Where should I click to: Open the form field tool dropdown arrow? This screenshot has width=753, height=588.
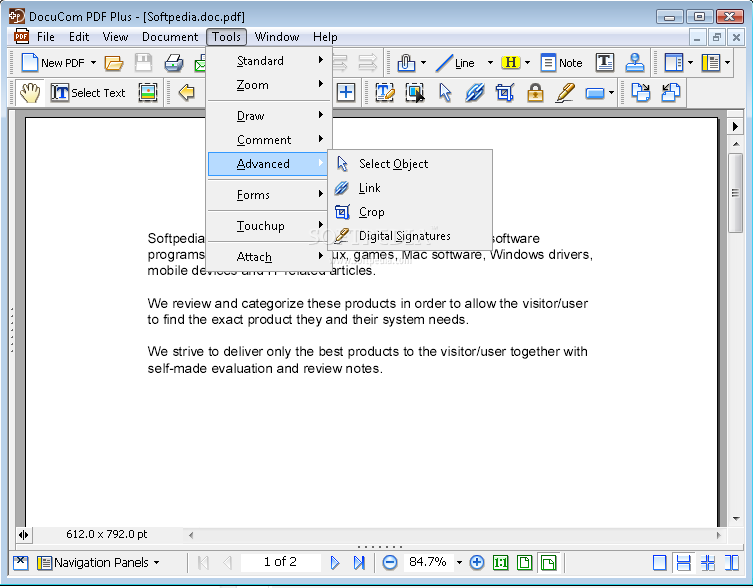[611, 92]
